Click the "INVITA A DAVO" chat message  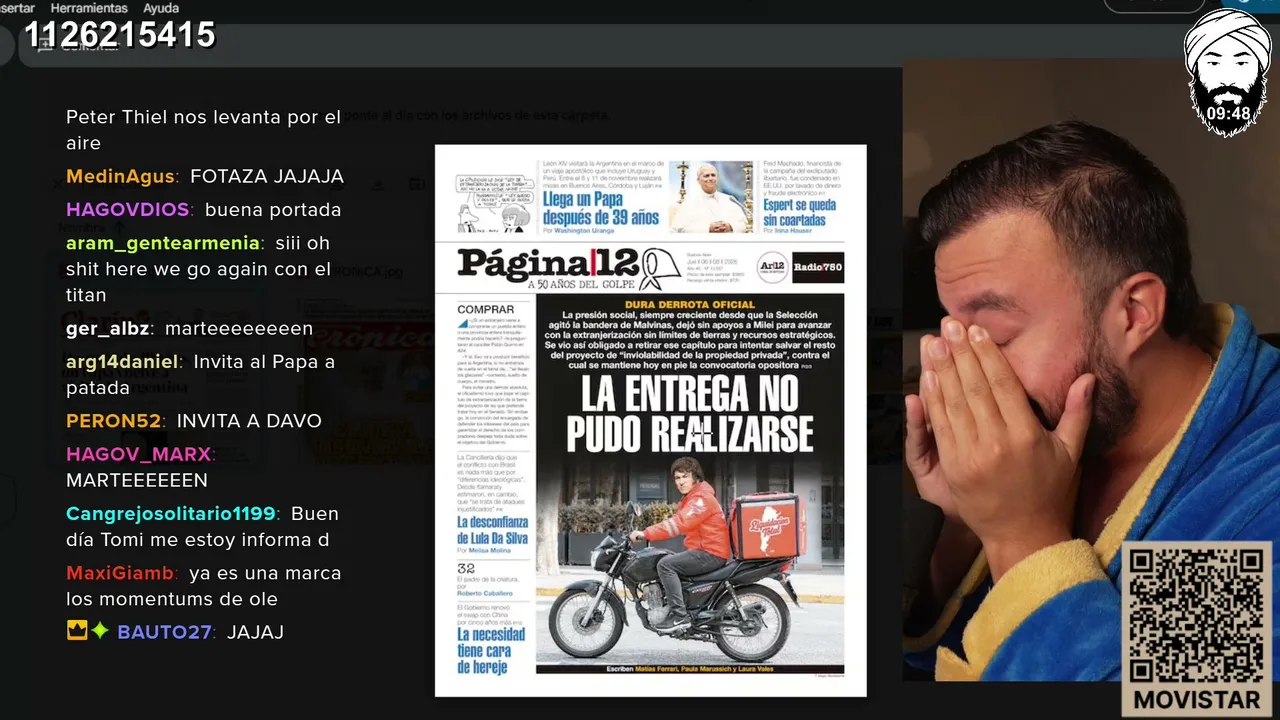pyautogui.click(x=249, y=421)
